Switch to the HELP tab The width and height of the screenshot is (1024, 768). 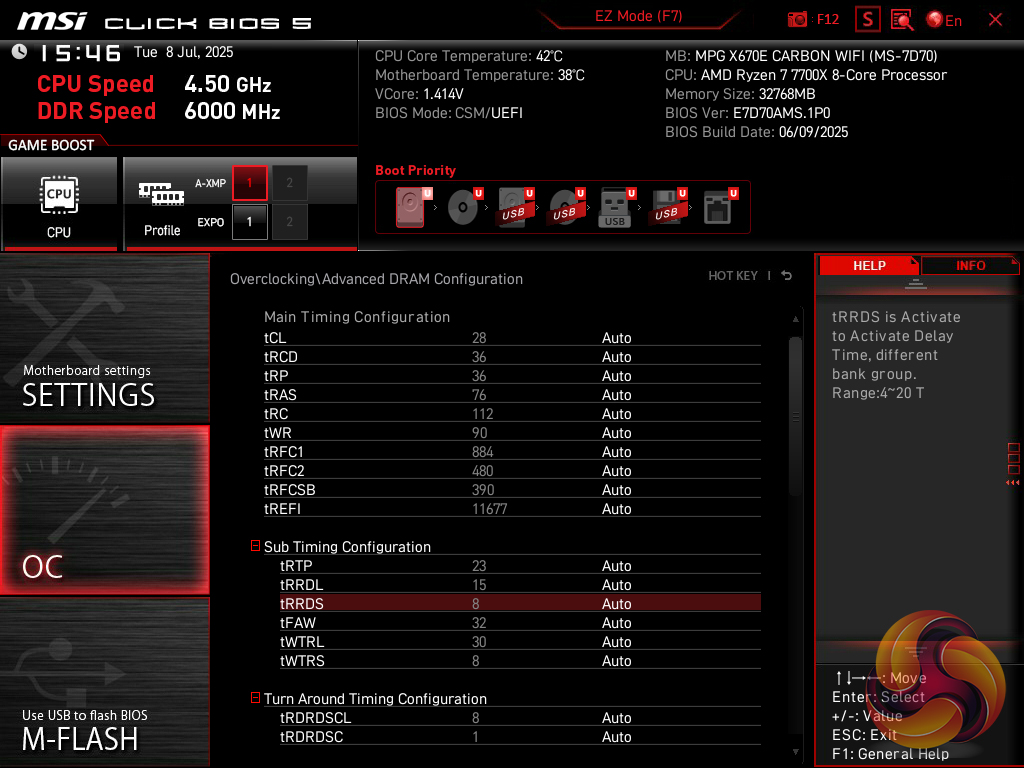pyautogui.click(x=869, y=266)
